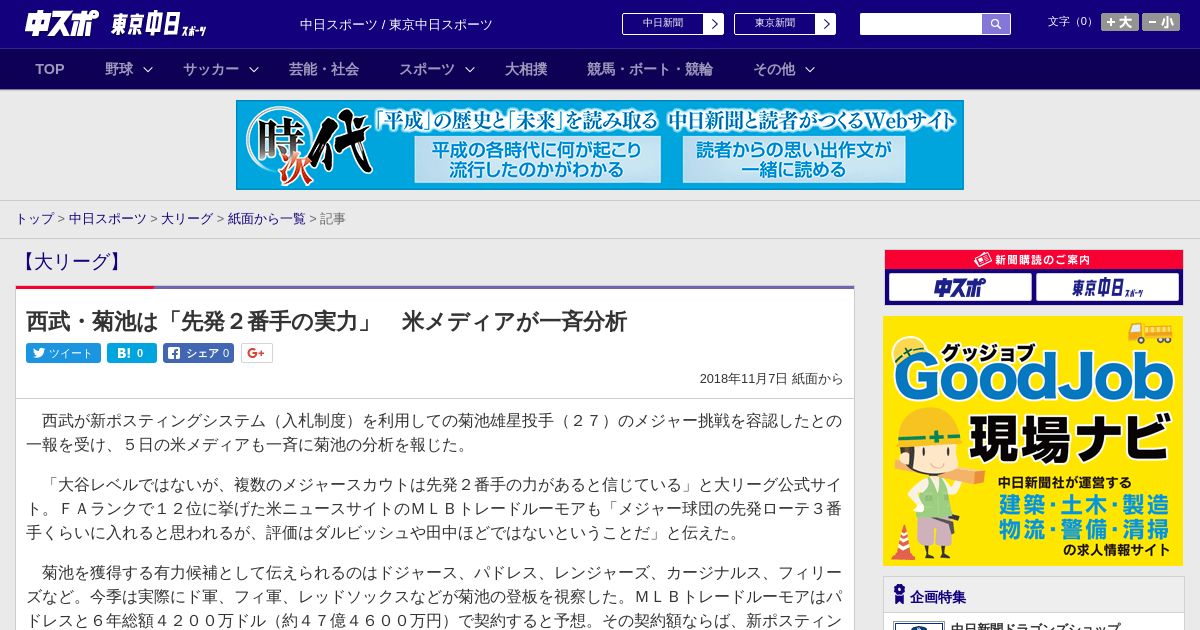Screen dimensions: 1200x630
Task: Click the 東京中日スポーツ logo in header
Action: click(x=159, y=24)
